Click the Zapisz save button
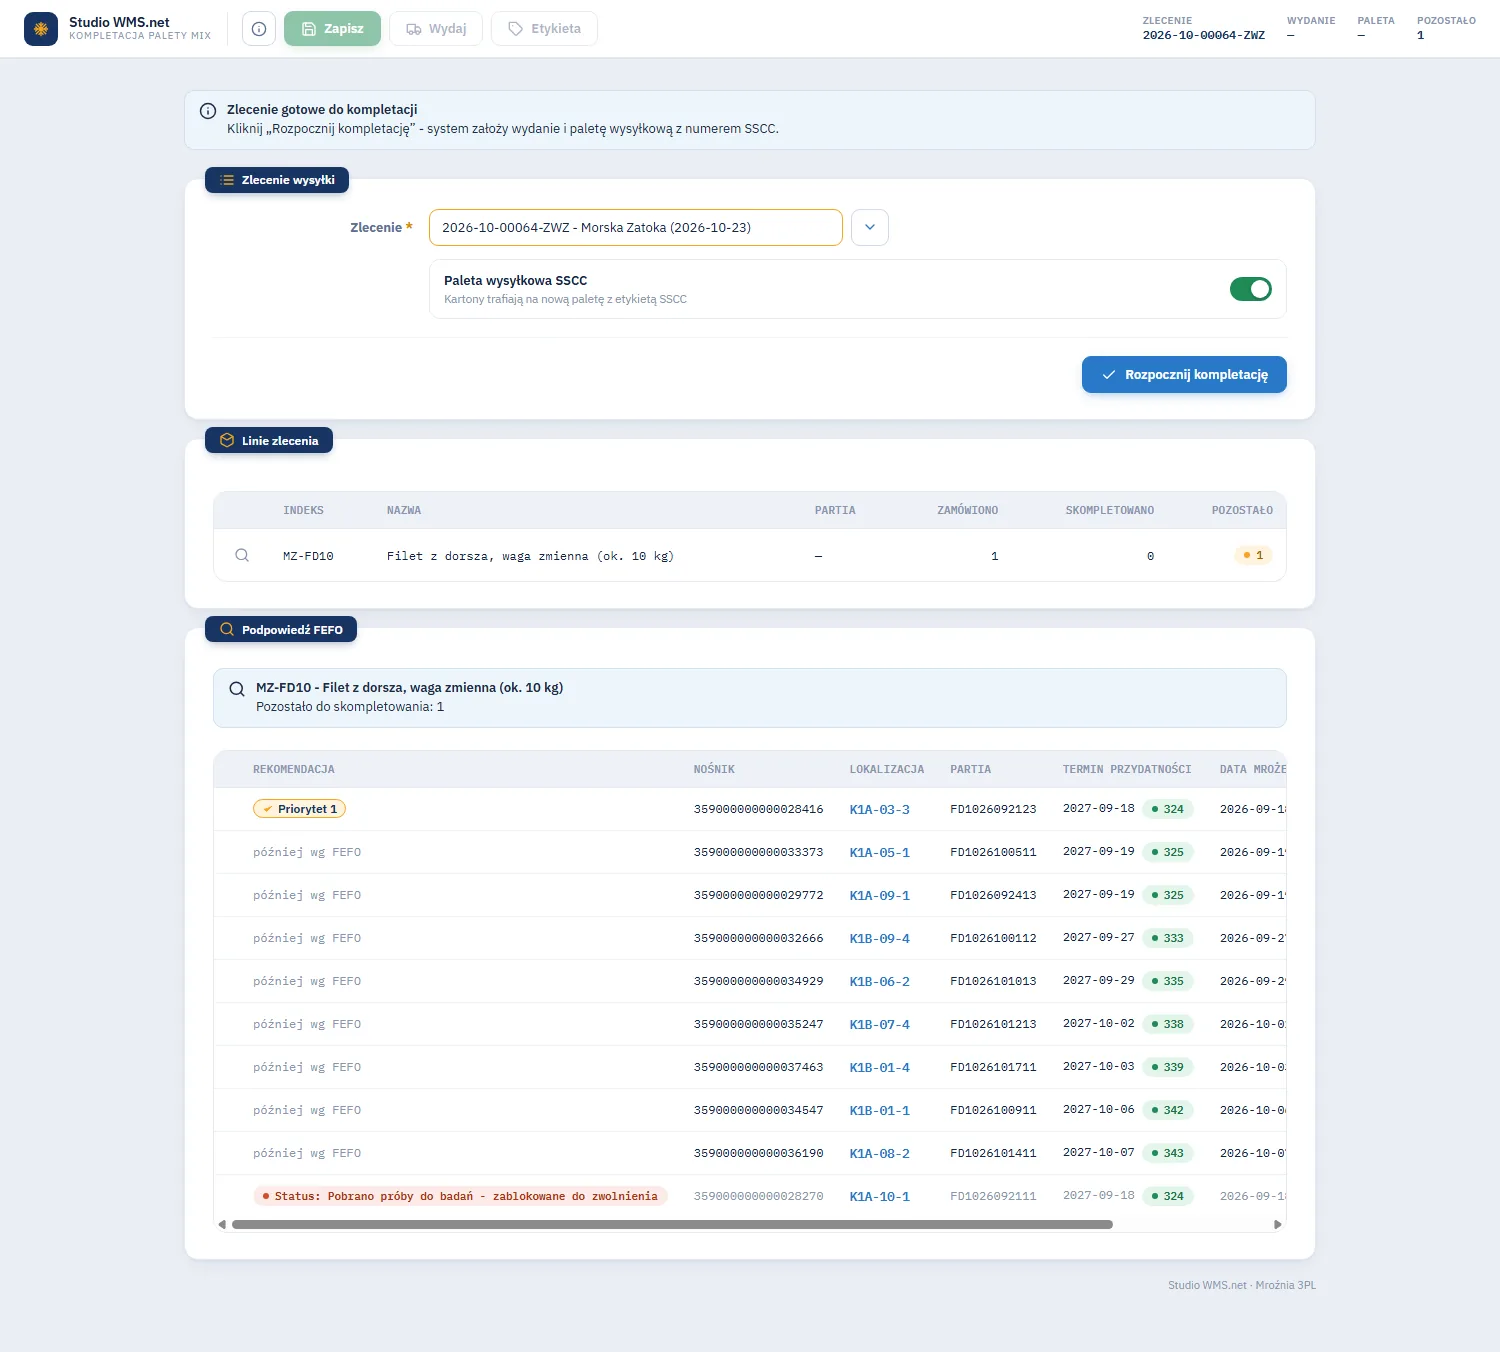This screenshot has height=1352, width=1500. [333, 29]
